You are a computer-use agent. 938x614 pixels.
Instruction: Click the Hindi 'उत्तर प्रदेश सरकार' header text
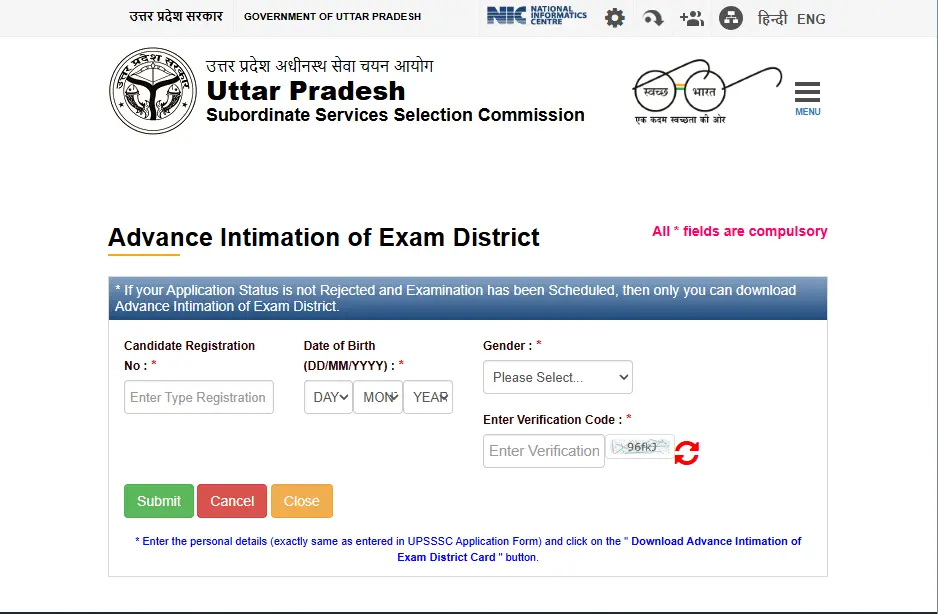click(x=176, y=16)
